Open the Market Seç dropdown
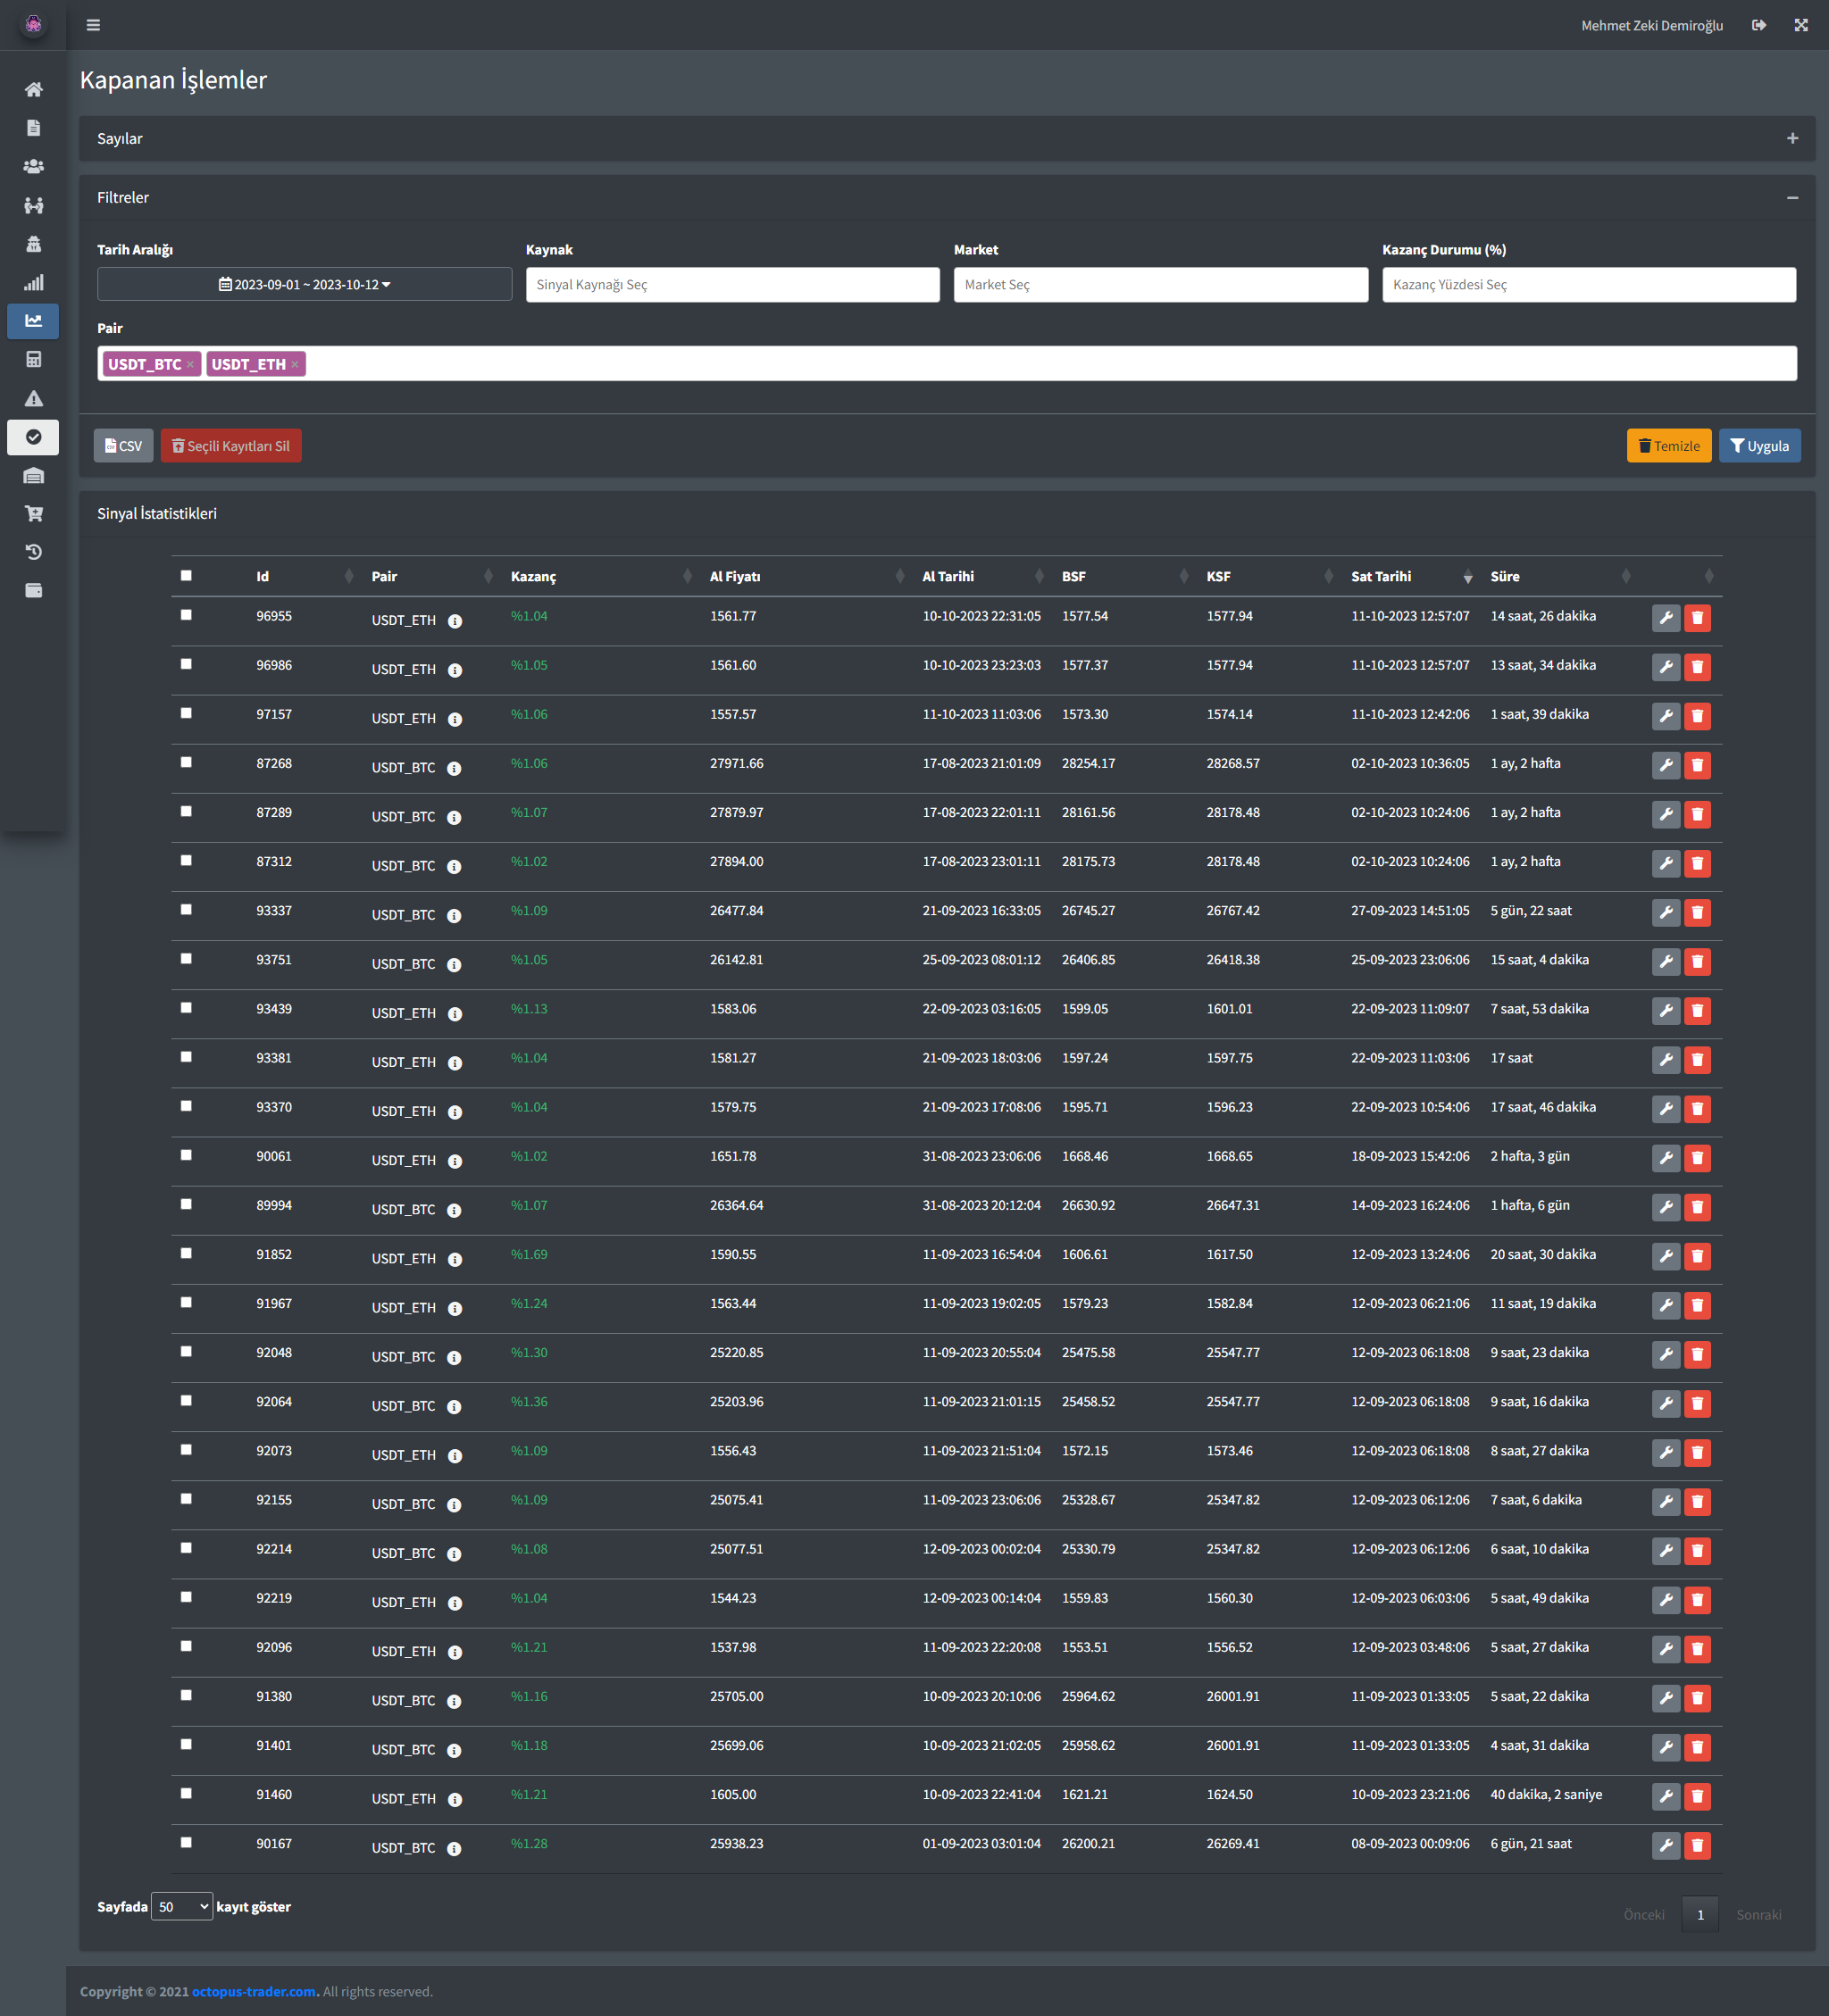This screenshot has height=2016, width=1829. point(1160,284)
